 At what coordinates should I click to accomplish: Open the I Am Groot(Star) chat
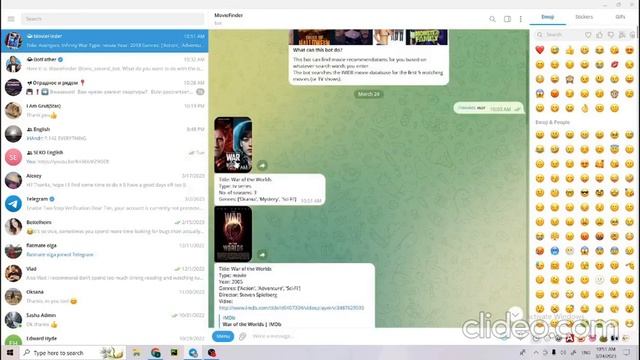click(x=104, y=111)
